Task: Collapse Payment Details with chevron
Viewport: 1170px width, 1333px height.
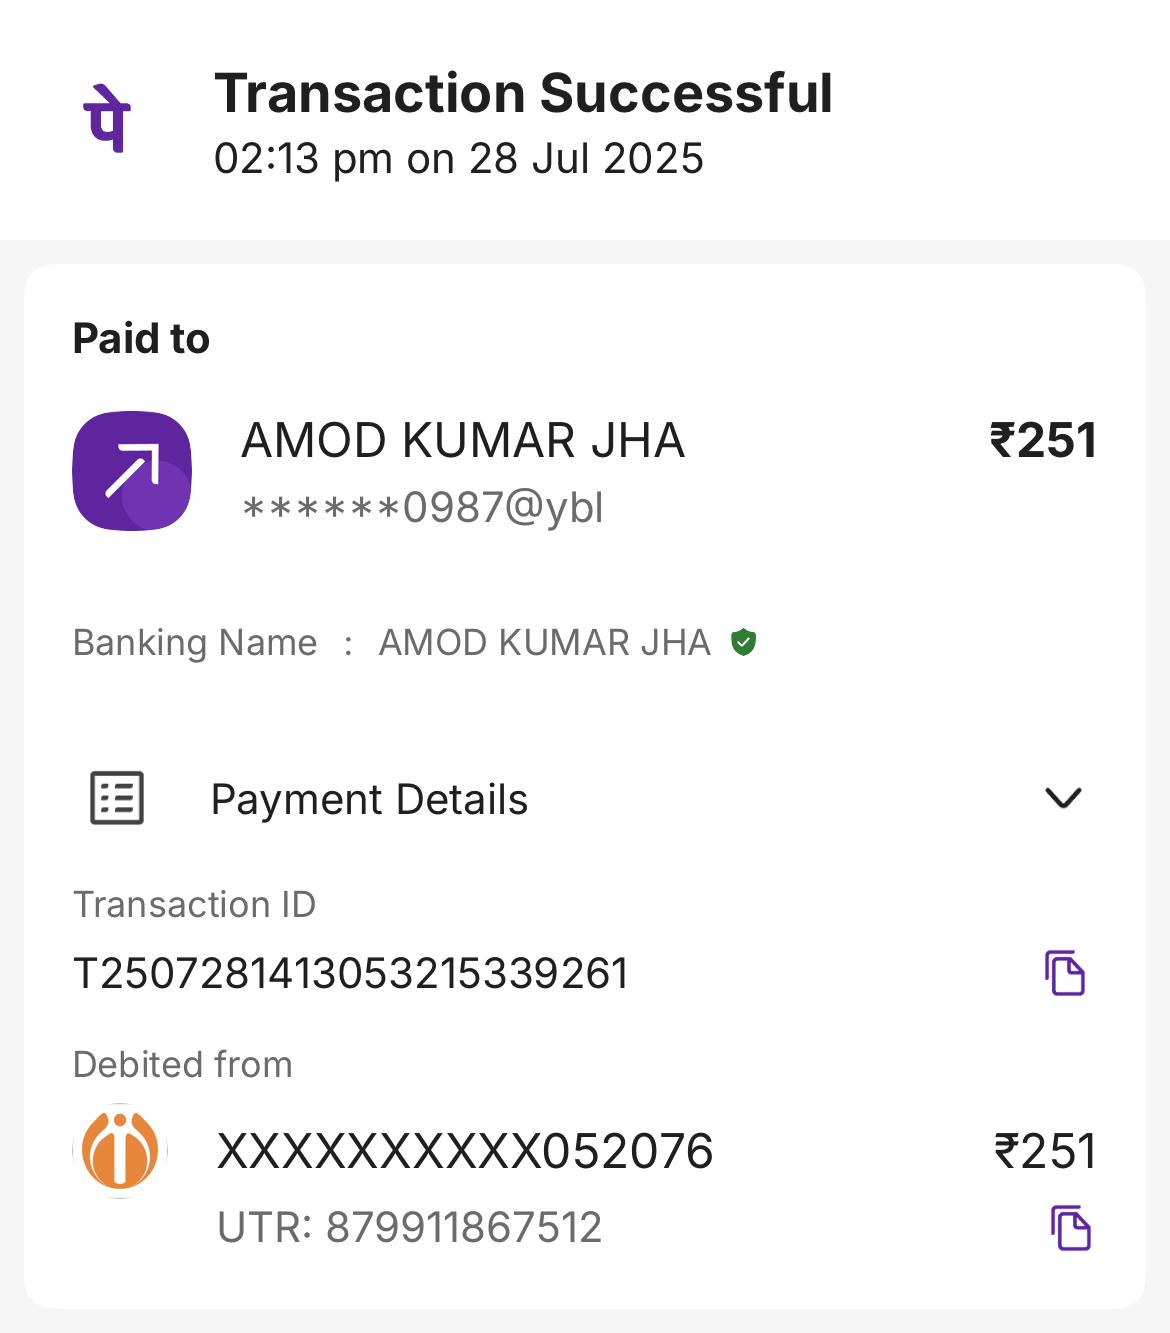Action: pyautogui.click(x=1063, y=798)
